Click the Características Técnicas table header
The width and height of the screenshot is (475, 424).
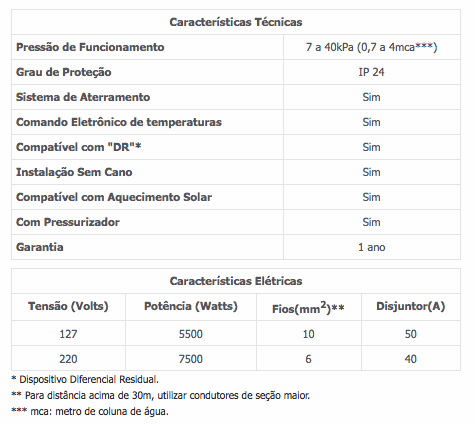click(x=236, y=22)
